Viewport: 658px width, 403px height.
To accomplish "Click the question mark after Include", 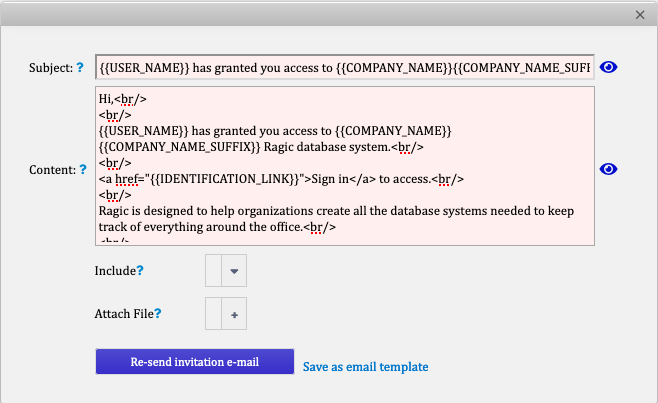I will (x=140, y=270).
